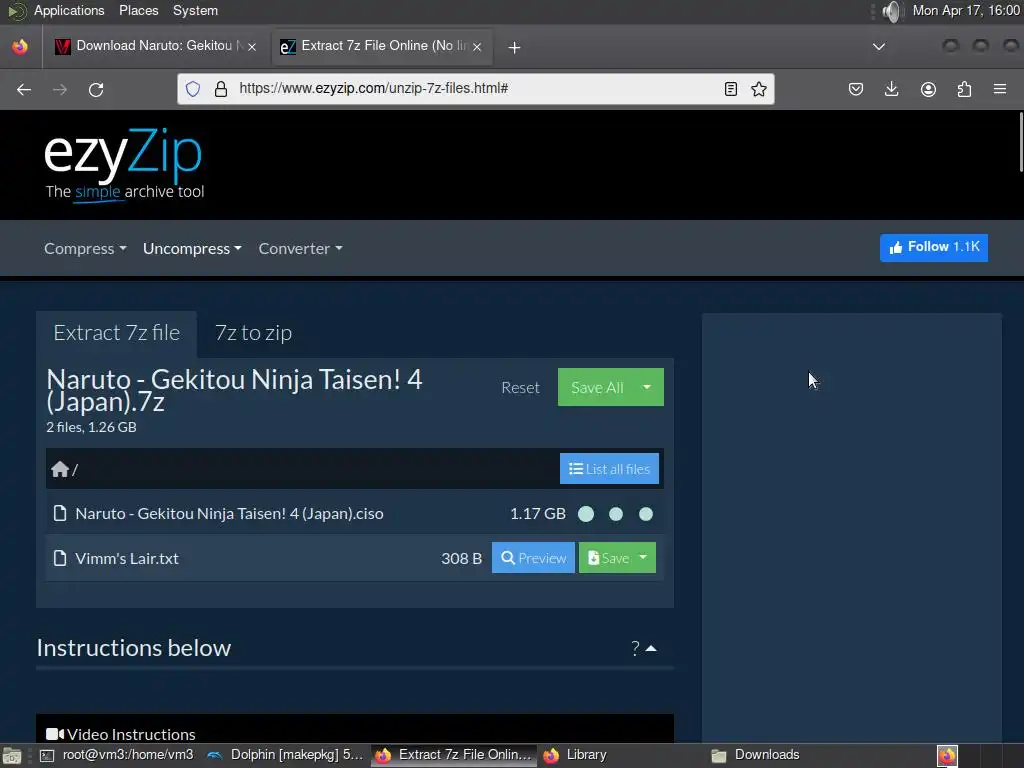This screenshot has height=768, width=1024.
Task: Open the Applications menu
Action: point(69,10)
